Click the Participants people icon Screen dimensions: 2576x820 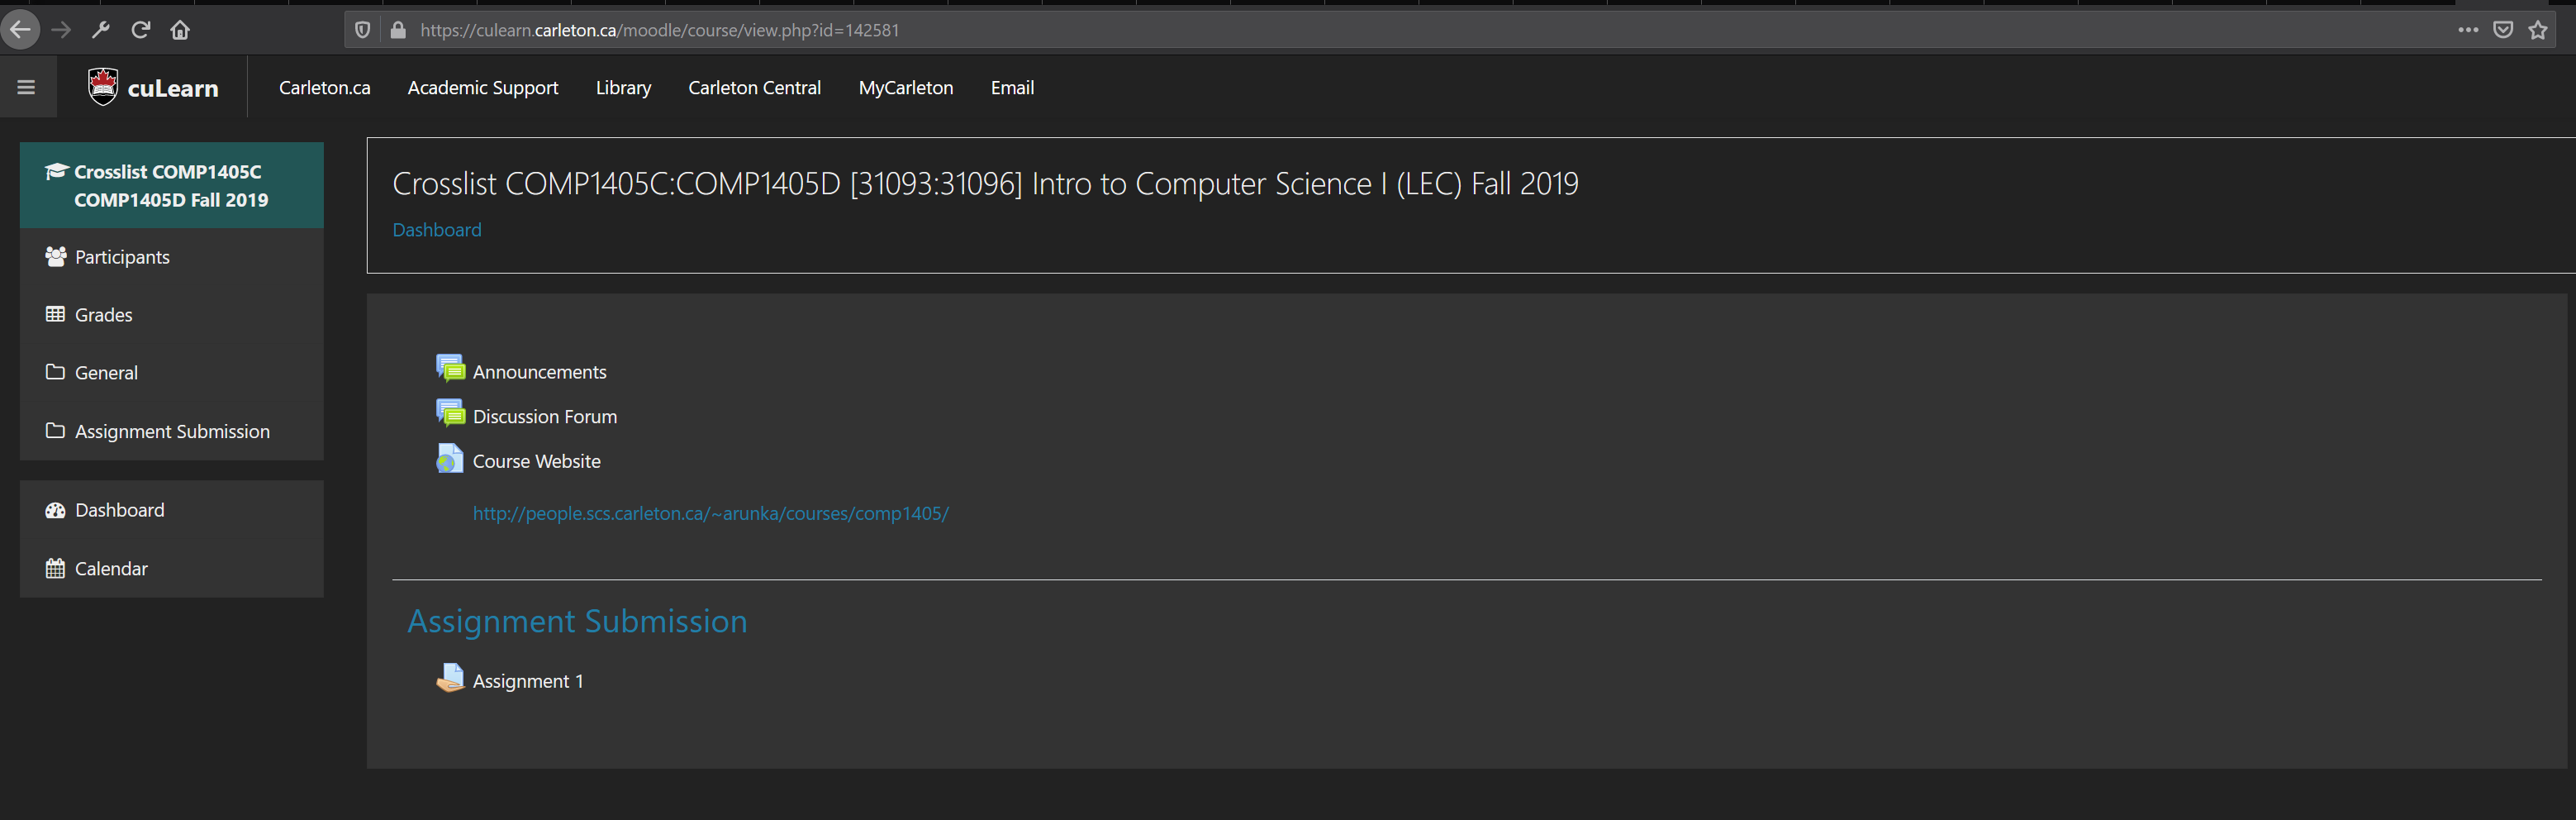click(x=56, y=257)
